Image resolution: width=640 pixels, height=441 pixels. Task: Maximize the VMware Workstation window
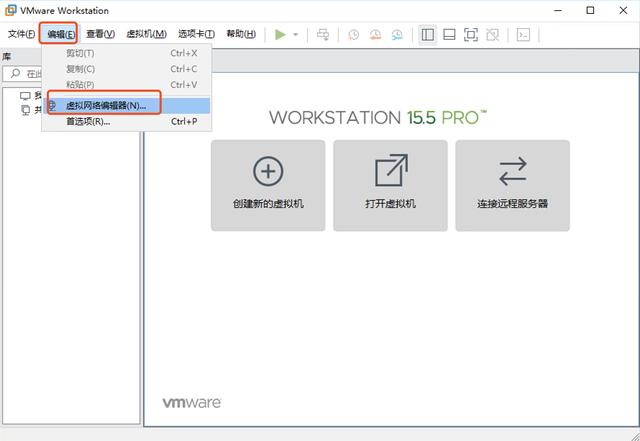pos(590,11)
